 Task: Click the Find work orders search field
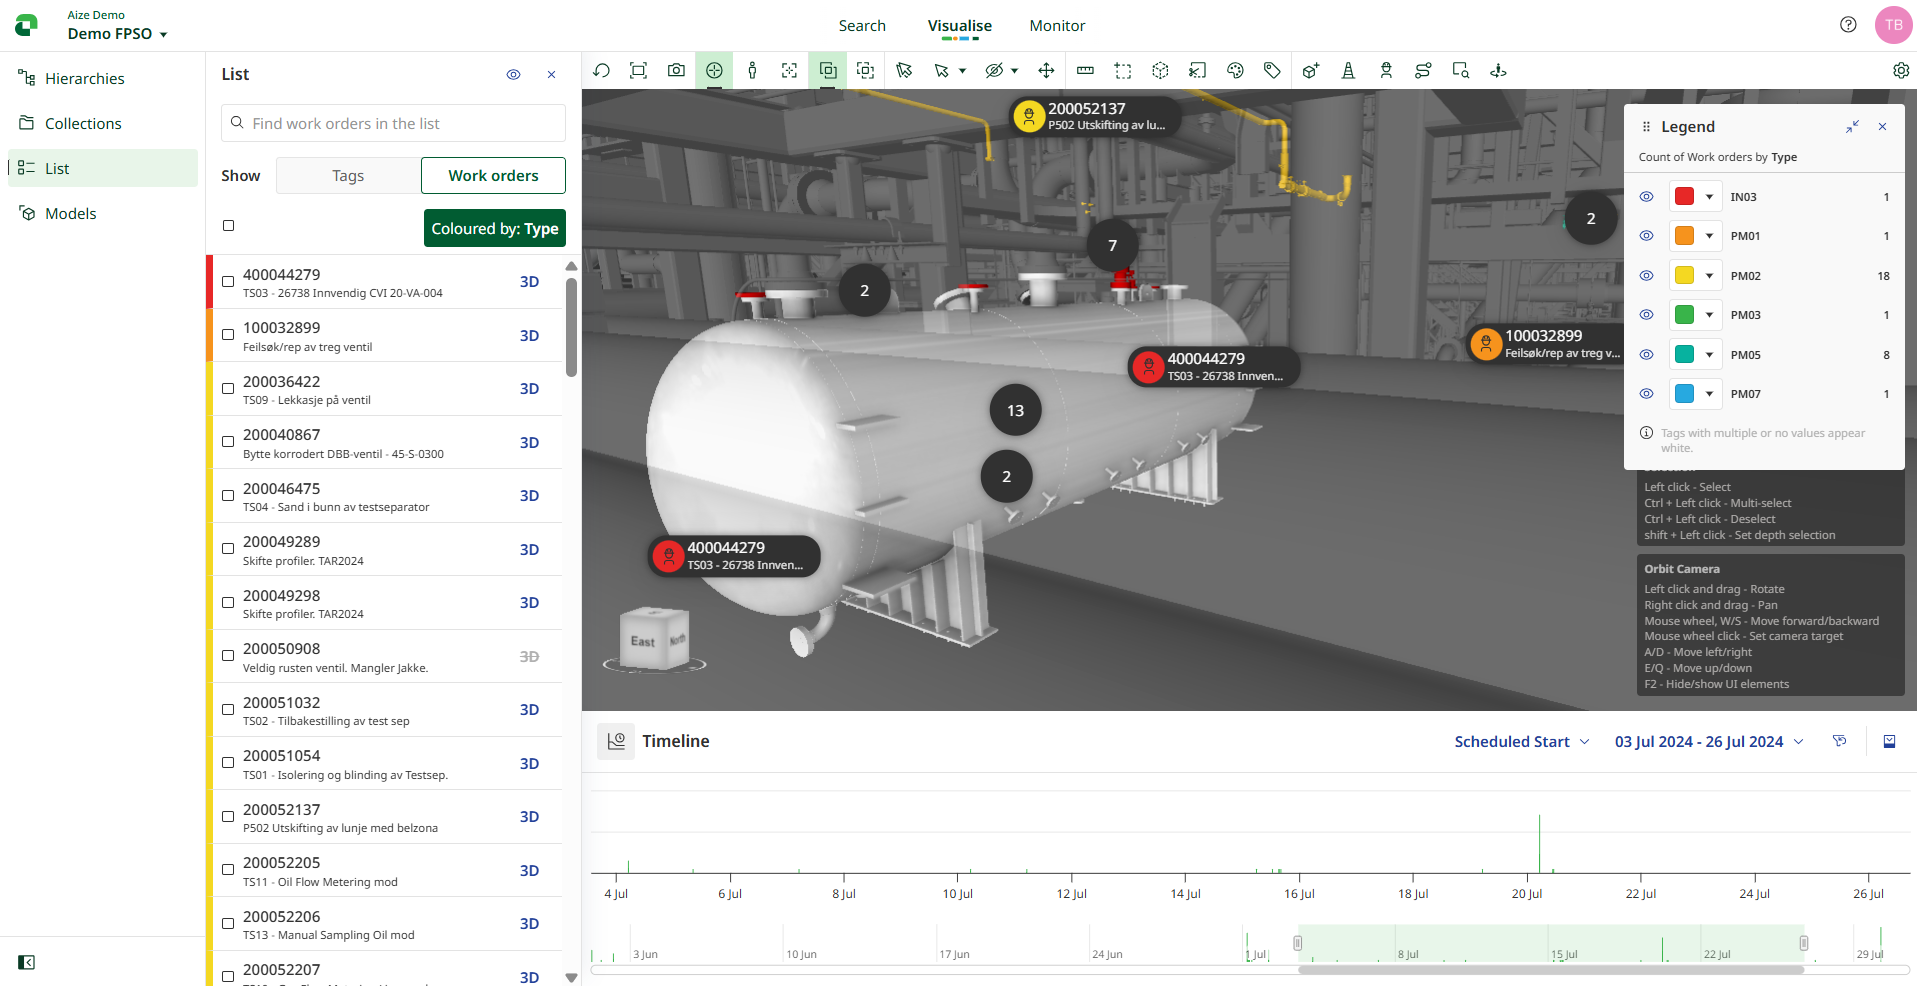[x=393, y=124]
